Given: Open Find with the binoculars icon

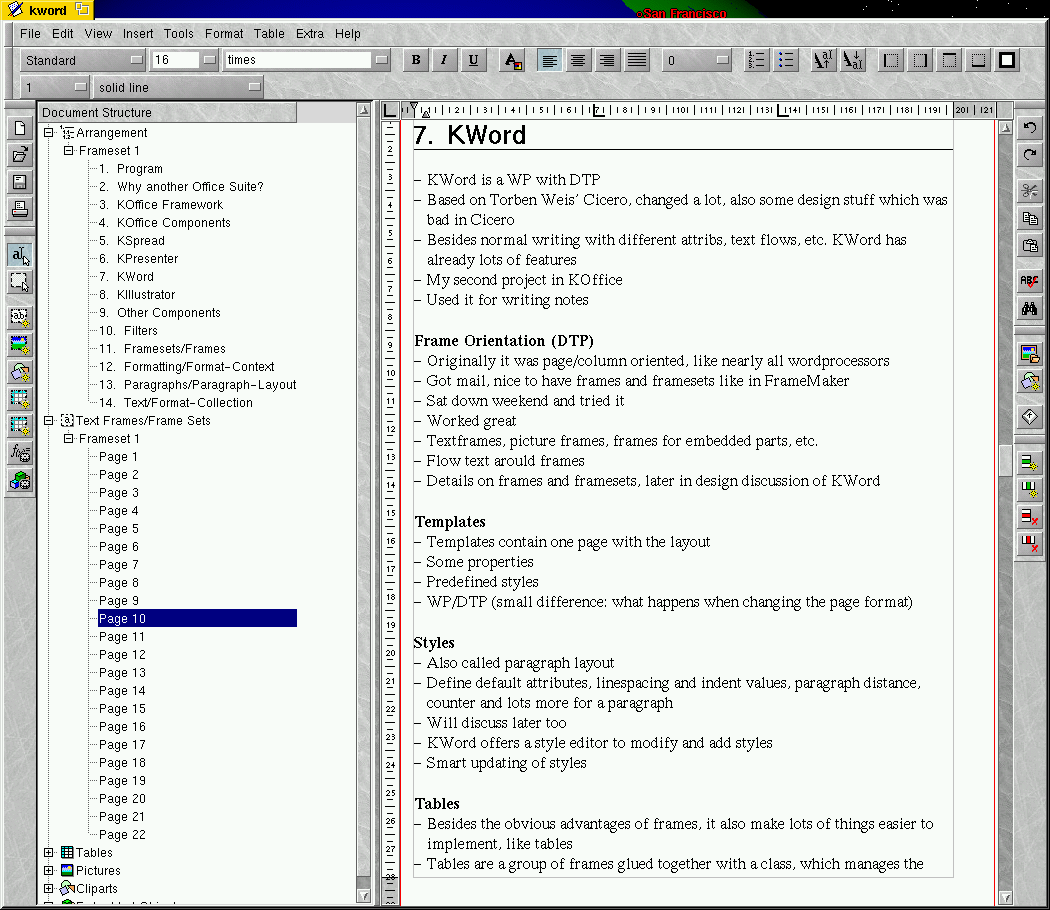Looking at the screenshot, I should click(1029, 308).
